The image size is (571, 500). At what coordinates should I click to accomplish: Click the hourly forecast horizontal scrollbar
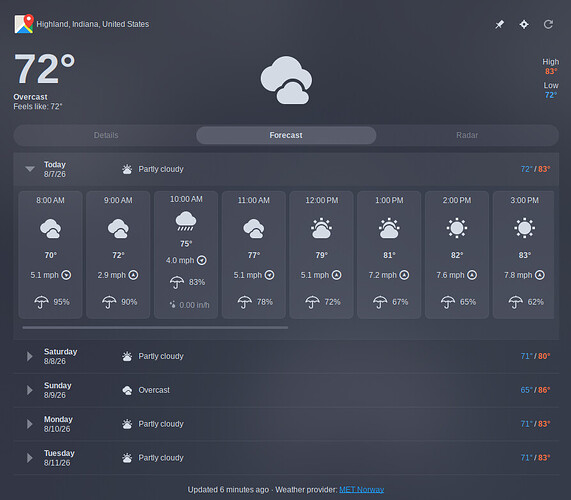click(x=155, y=328)
